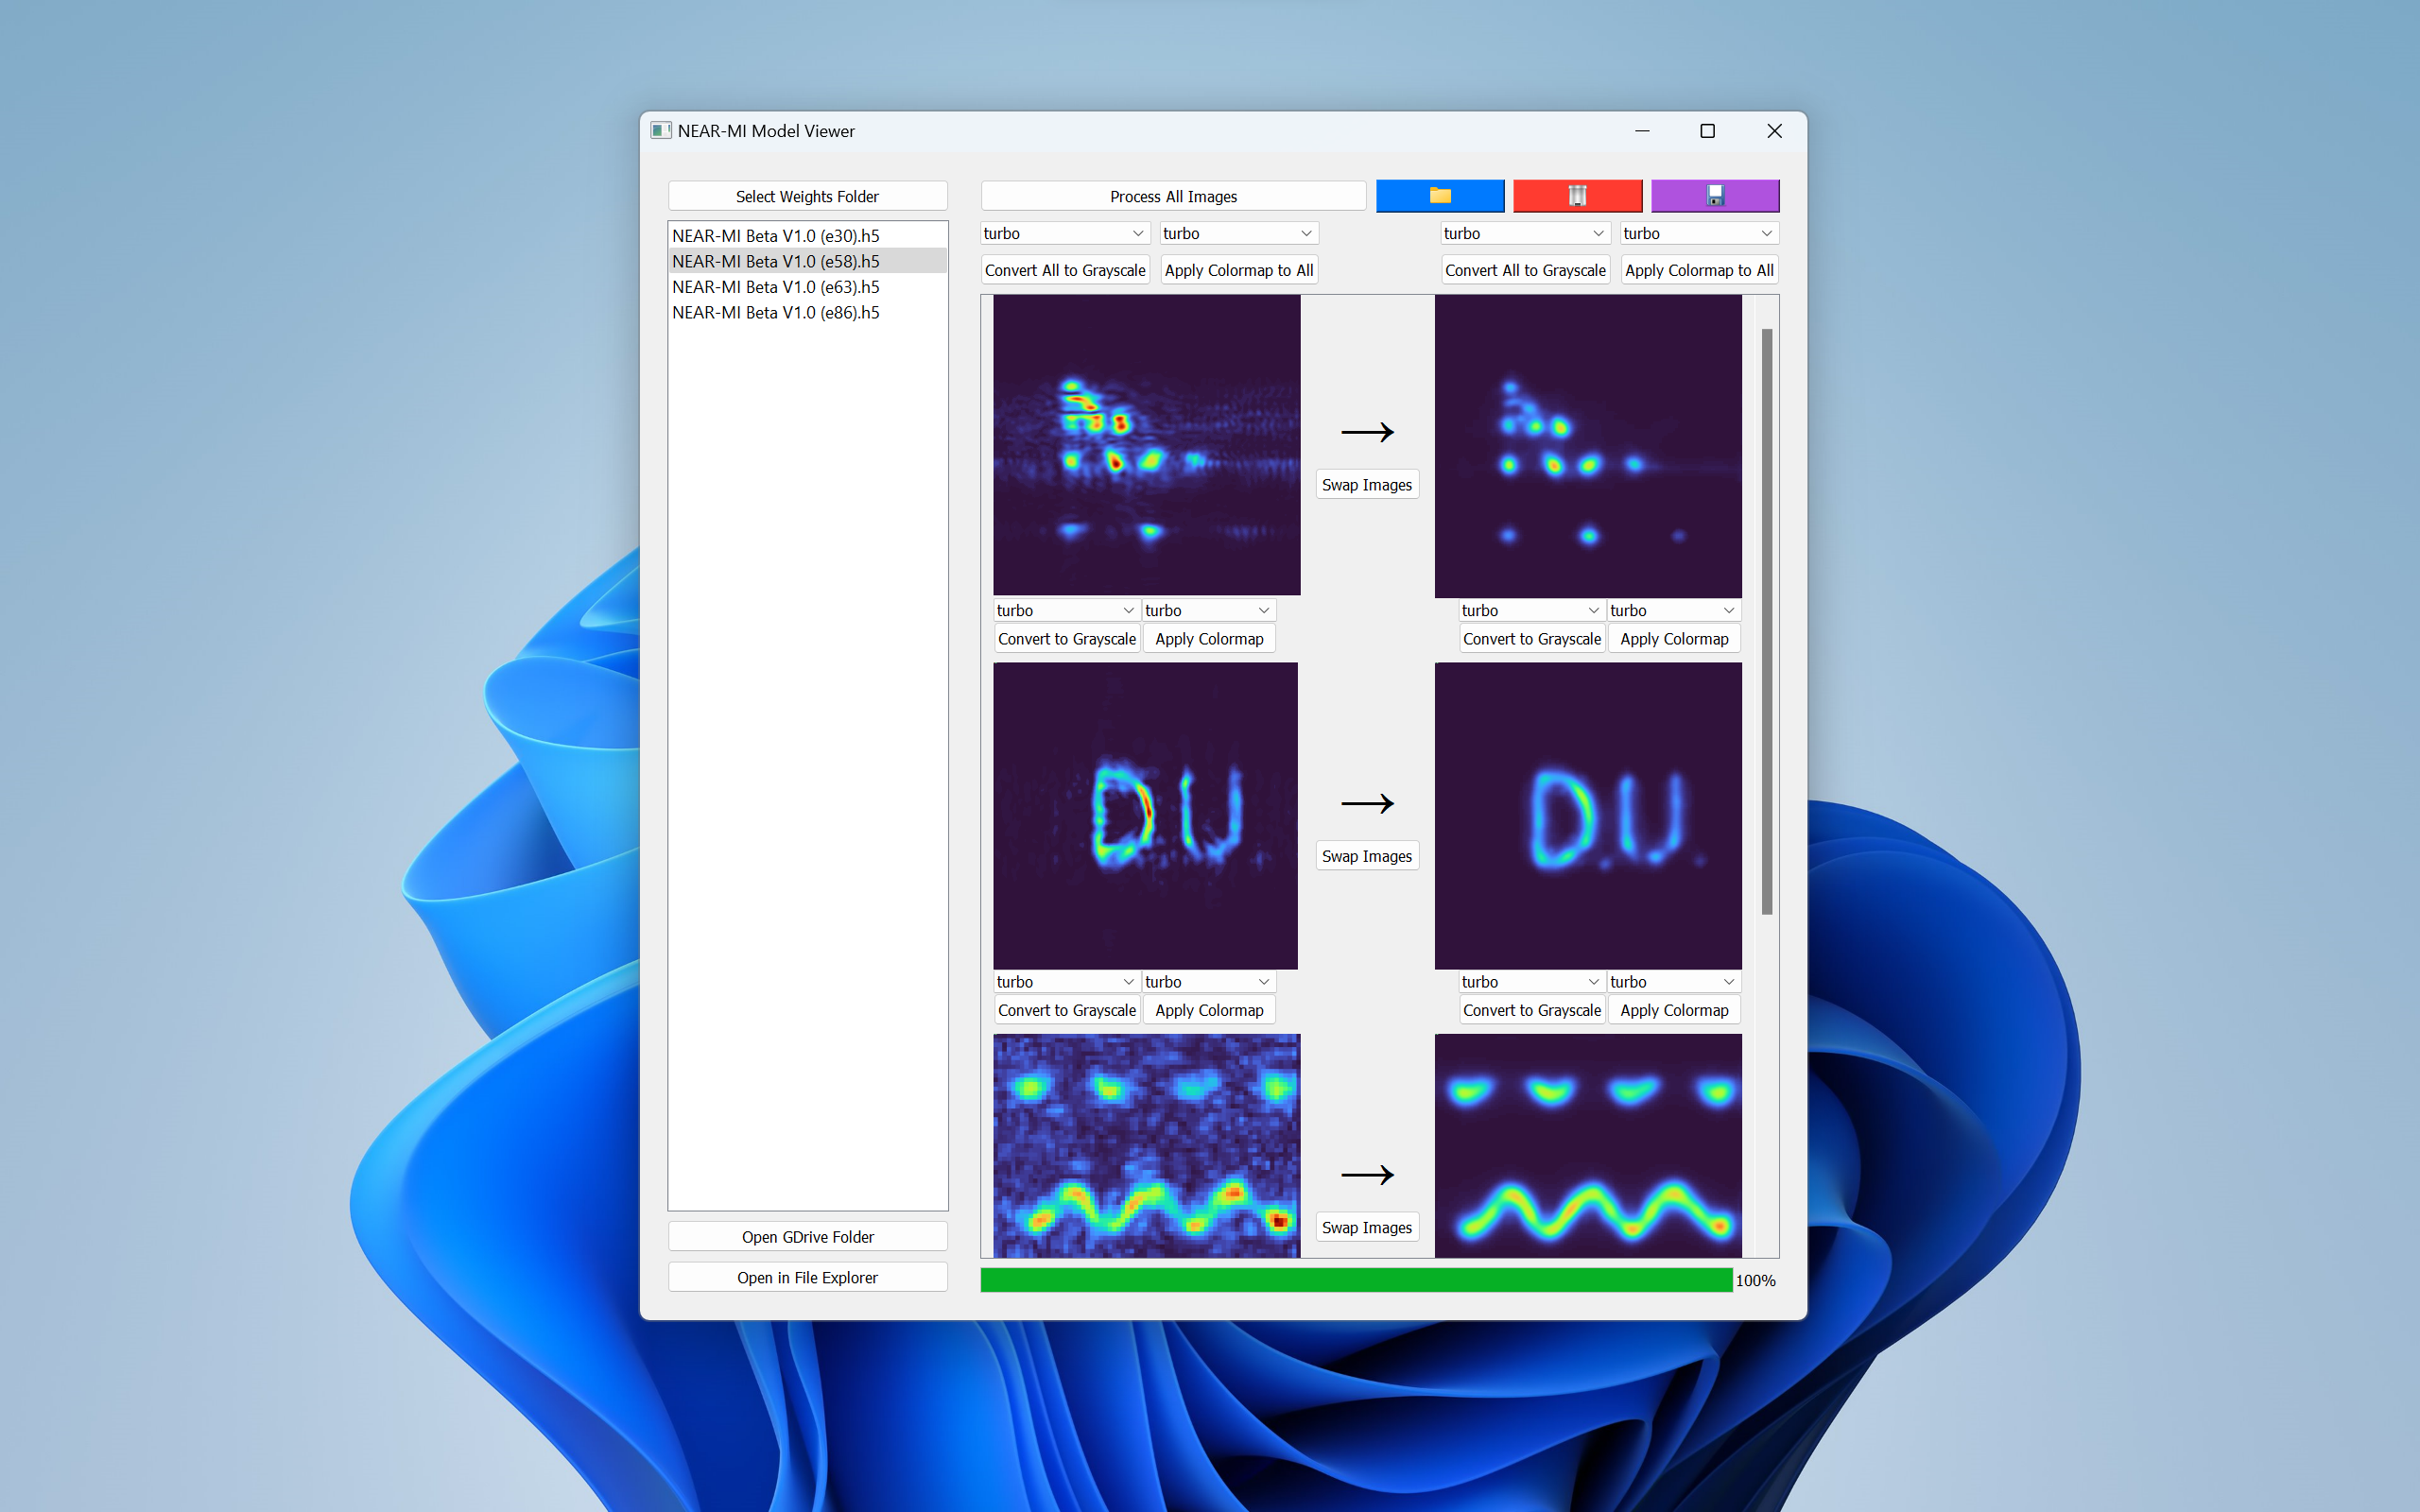Expand the turbo dropdown above Apply Colormap to All
Viewport: 2420px width, 1512px height.
[1698, 232]
